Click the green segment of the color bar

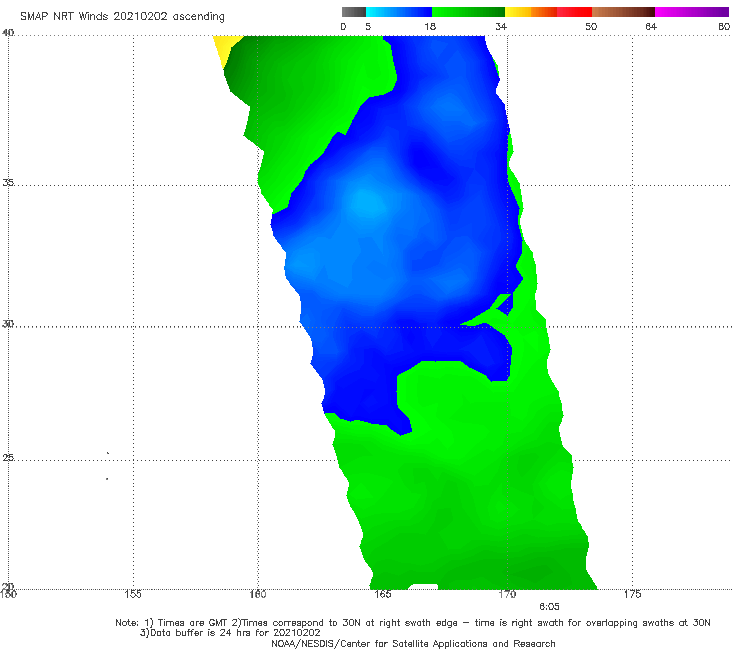[468, 12]
